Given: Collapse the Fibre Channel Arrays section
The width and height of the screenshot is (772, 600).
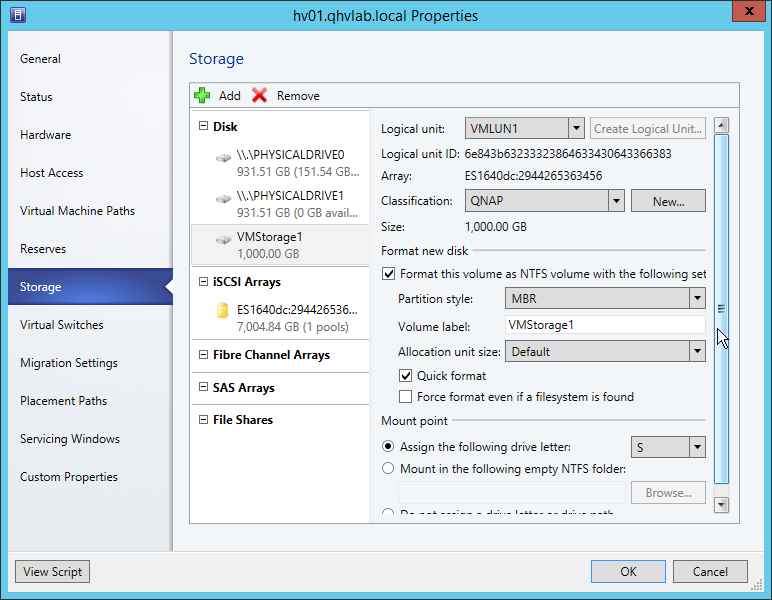Looking at the screenshot, I should coord(203,355).
